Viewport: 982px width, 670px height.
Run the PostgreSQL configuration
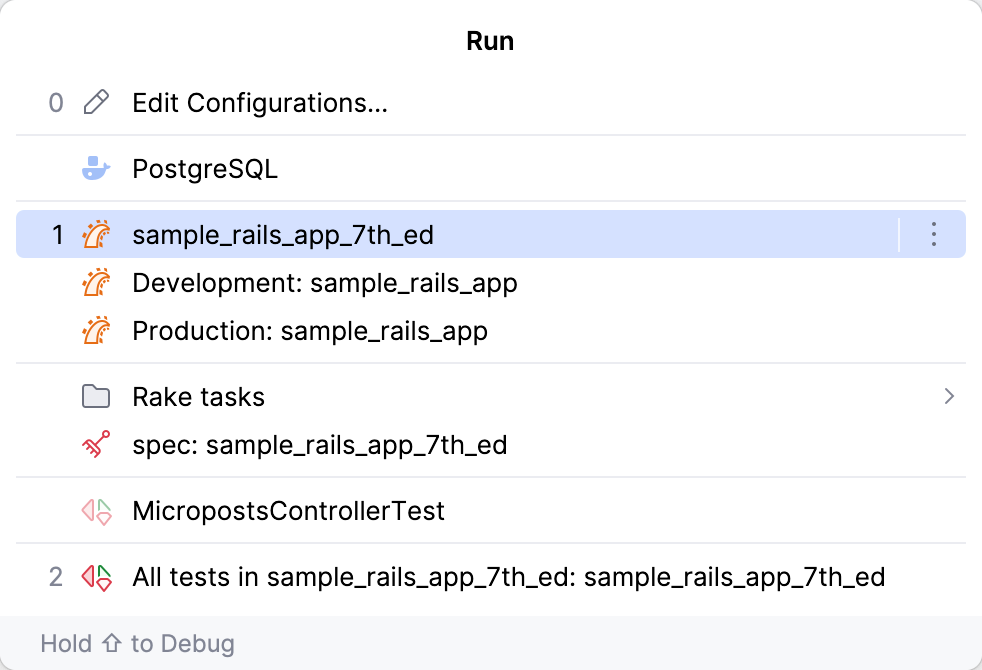[x=205, y=168]
